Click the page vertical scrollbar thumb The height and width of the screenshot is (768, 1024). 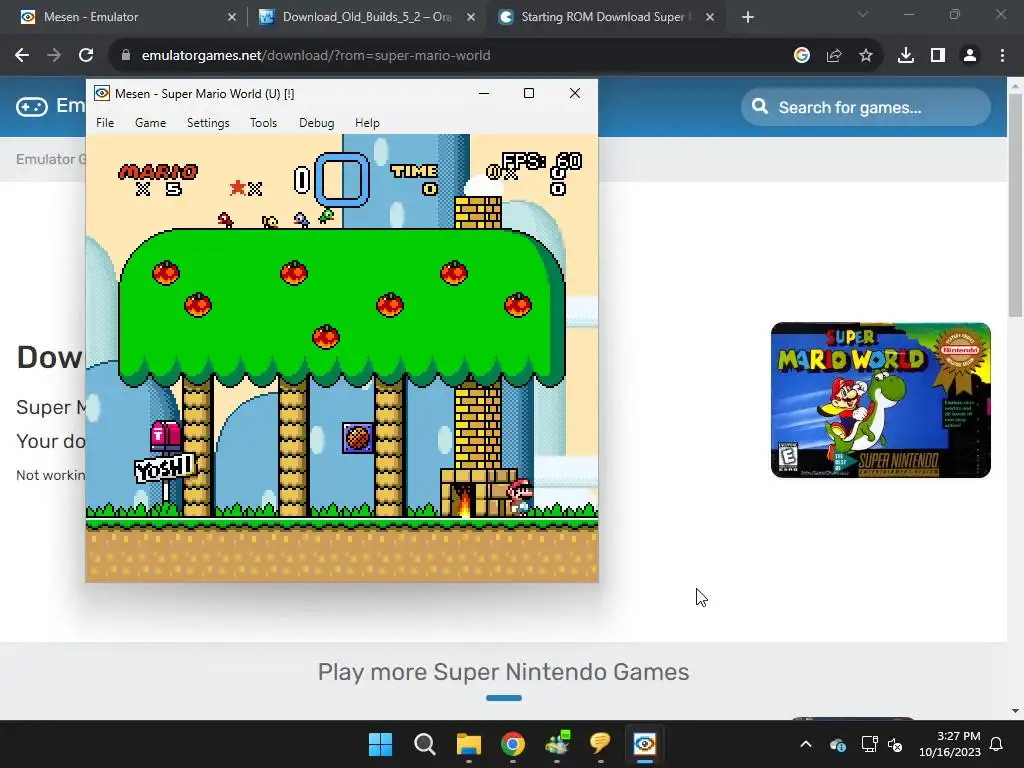coord(1015,205)
